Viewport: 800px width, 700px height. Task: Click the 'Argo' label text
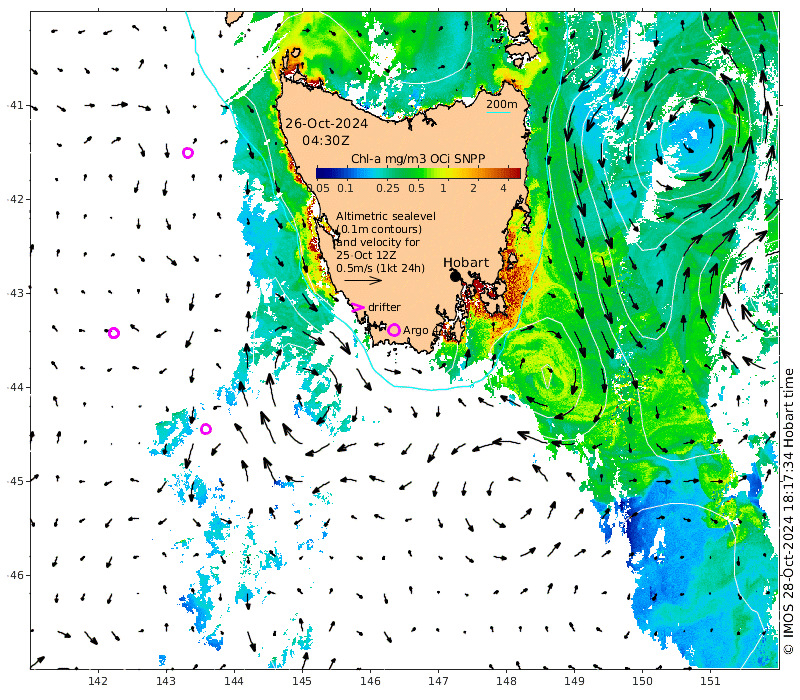click(x=415, y=331)
